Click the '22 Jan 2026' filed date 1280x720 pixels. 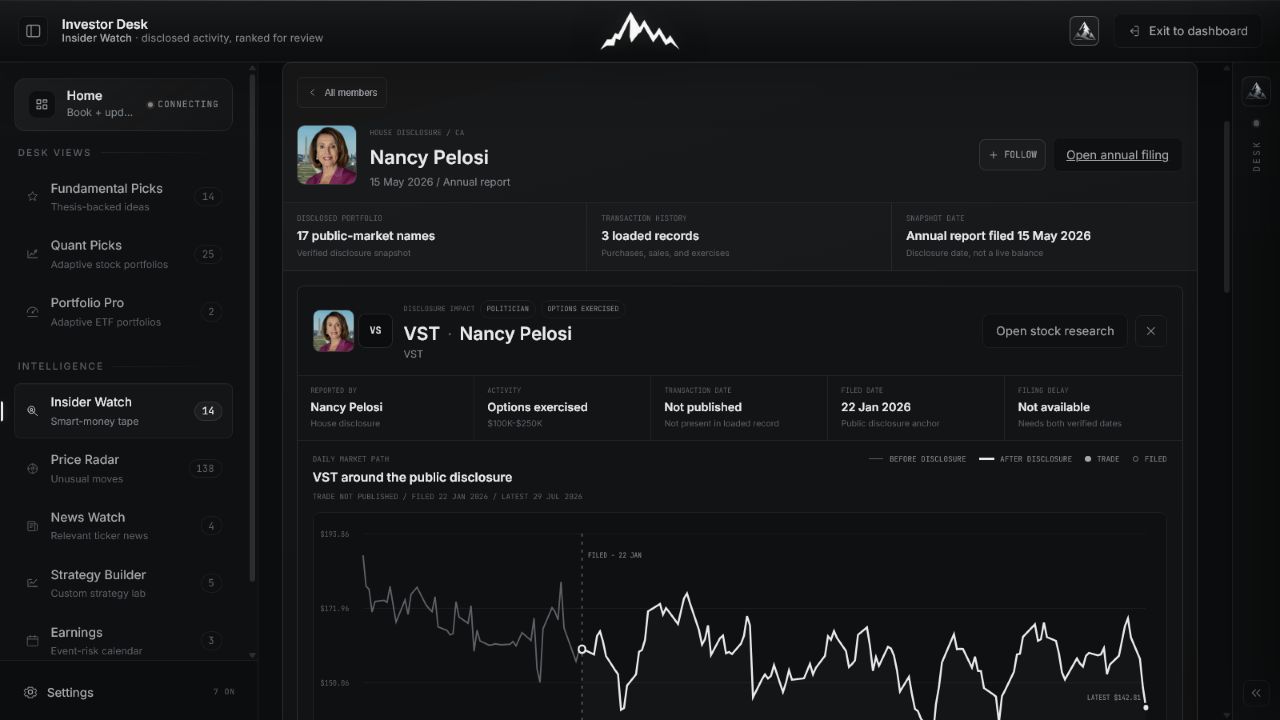click(876, 407)
